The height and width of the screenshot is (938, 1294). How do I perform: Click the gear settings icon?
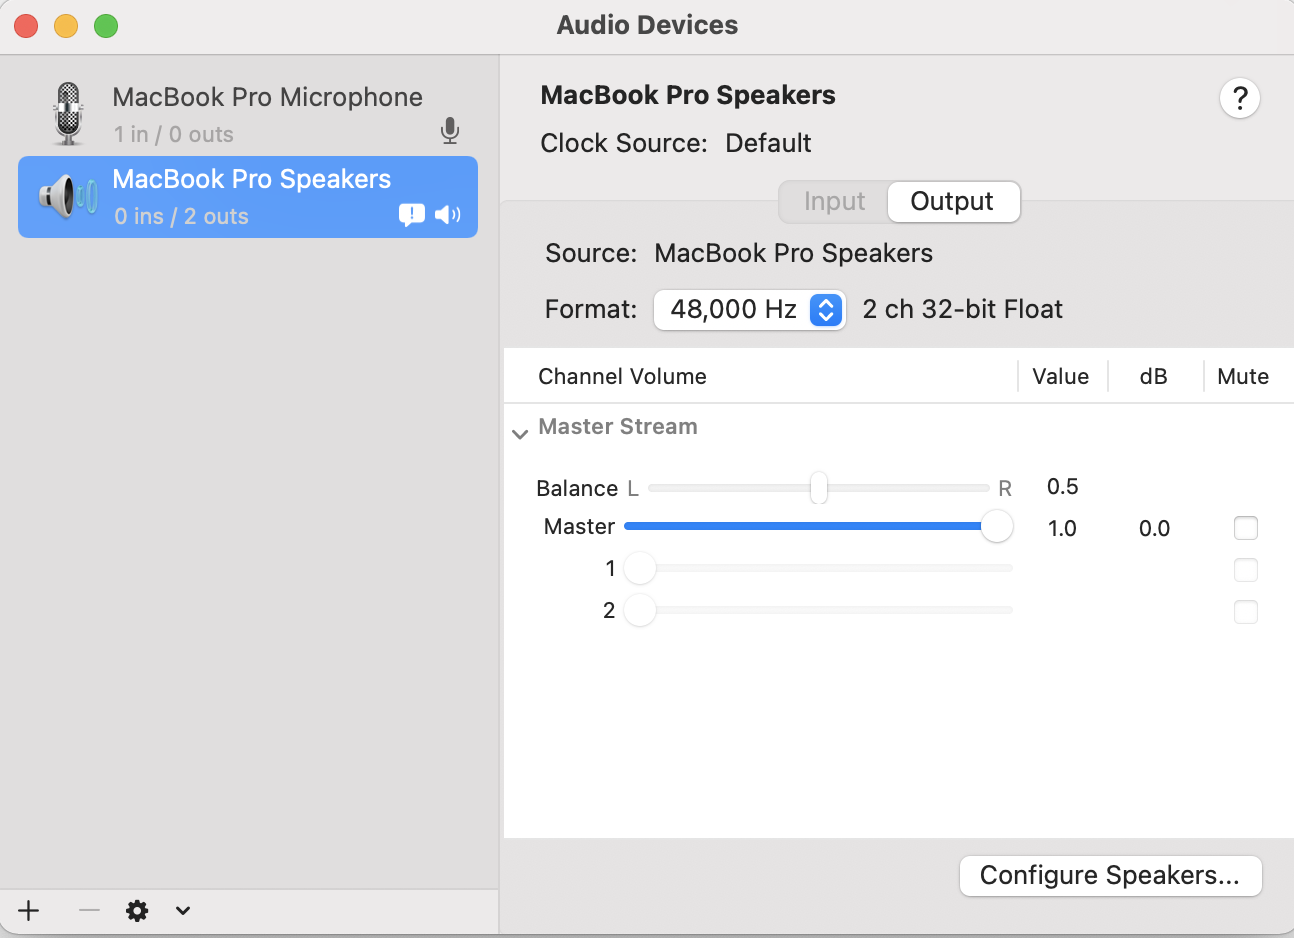pos(137,910)
